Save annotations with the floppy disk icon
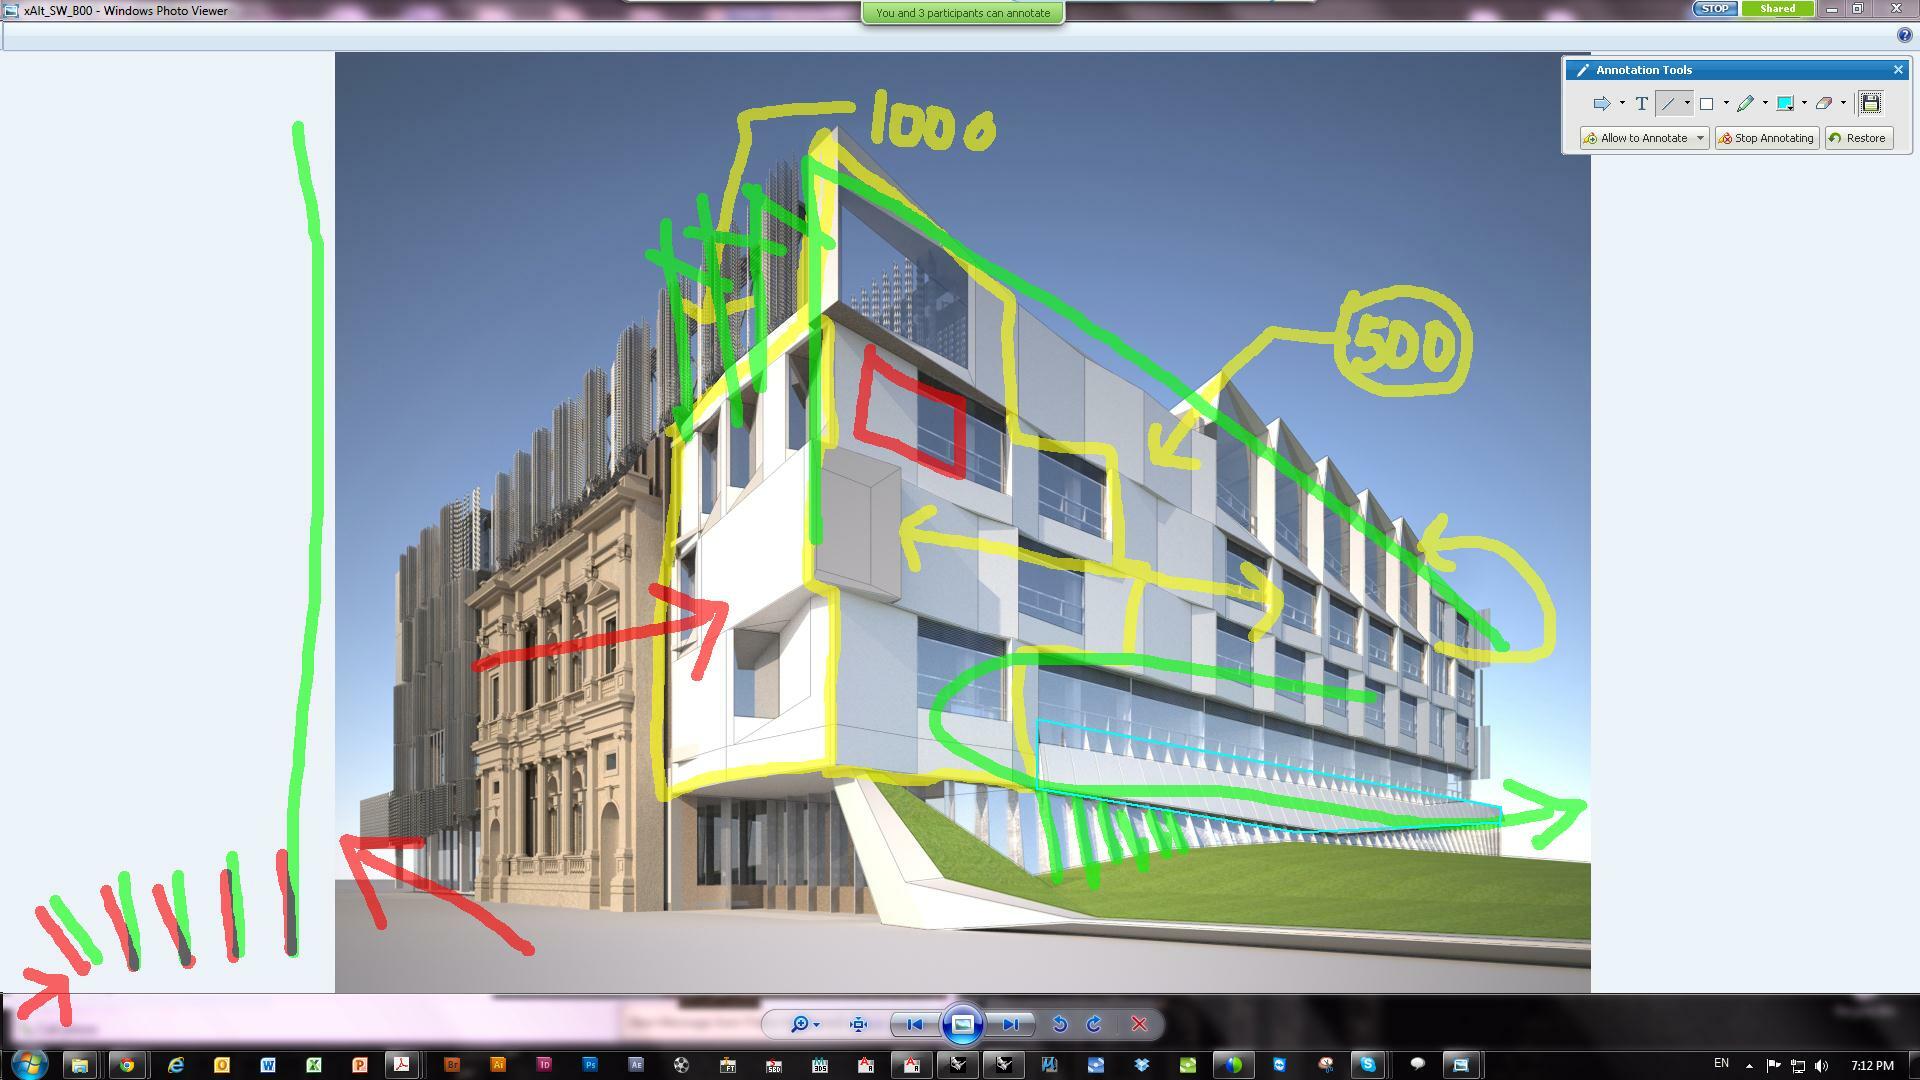Viewport: 1920px width, 1080px height. pyautogui.click(x=1871, y=103)
